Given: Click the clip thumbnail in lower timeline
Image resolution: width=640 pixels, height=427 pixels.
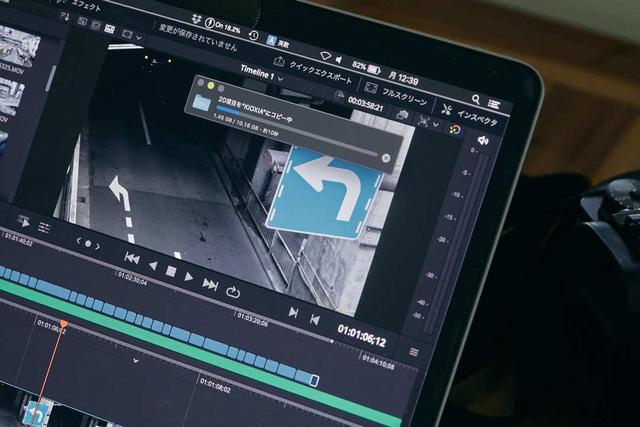Looking at the screenshot, I should [38, 412].
